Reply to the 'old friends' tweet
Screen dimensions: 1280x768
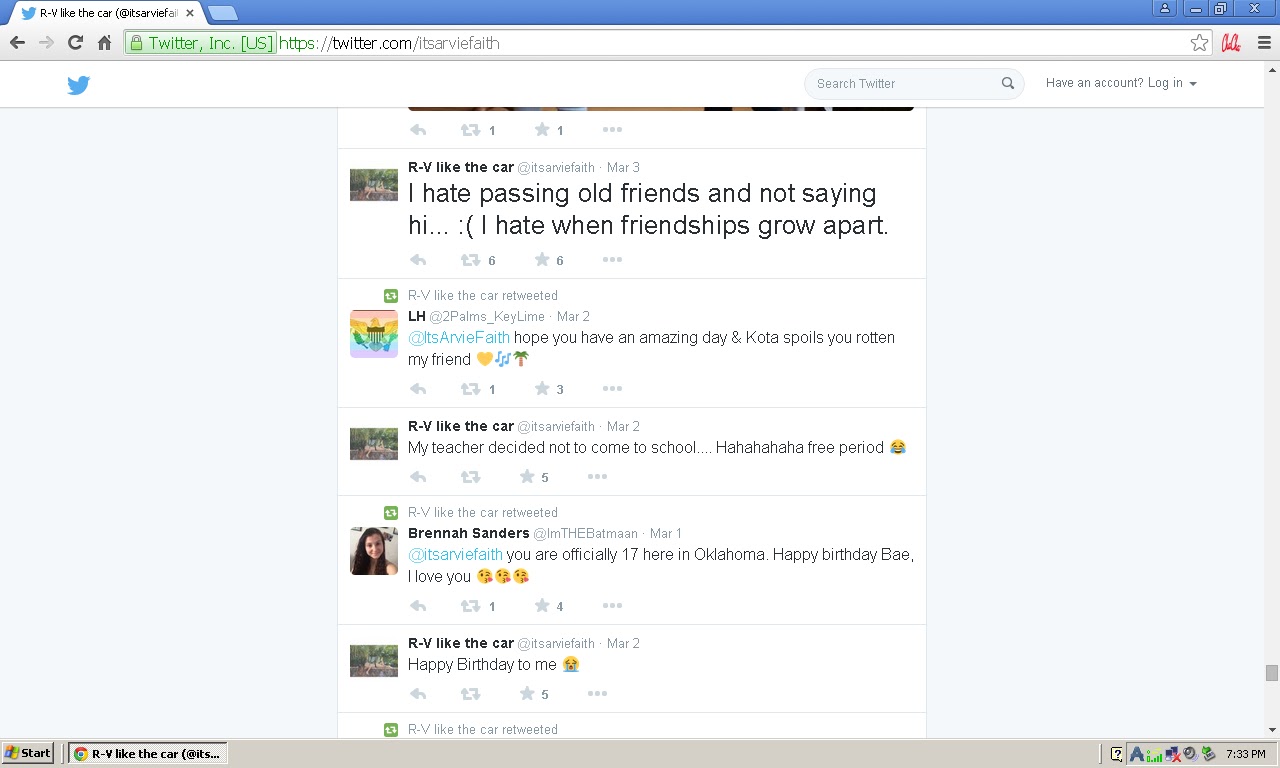[418, 260]
